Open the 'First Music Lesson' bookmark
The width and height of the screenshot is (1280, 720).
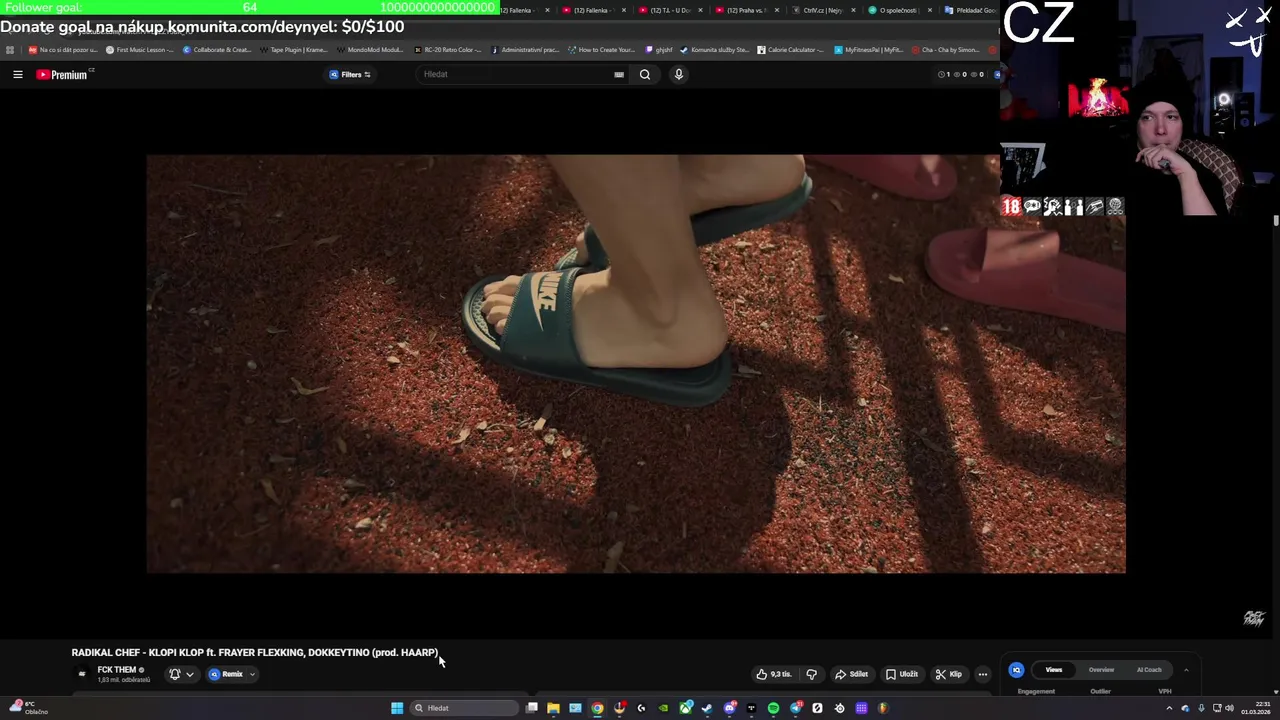click(139, 49)
